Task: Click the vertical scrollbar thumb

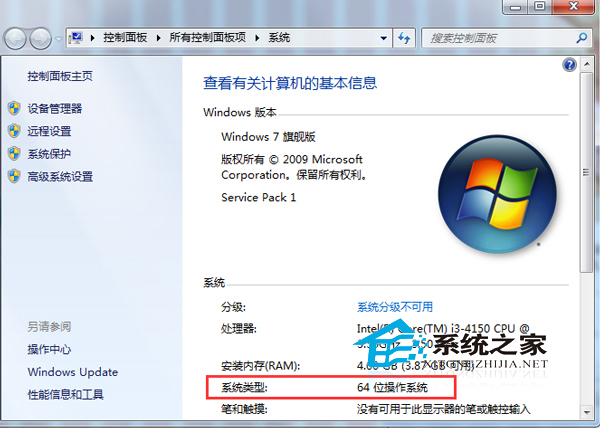Action: [x=587, y=172]
